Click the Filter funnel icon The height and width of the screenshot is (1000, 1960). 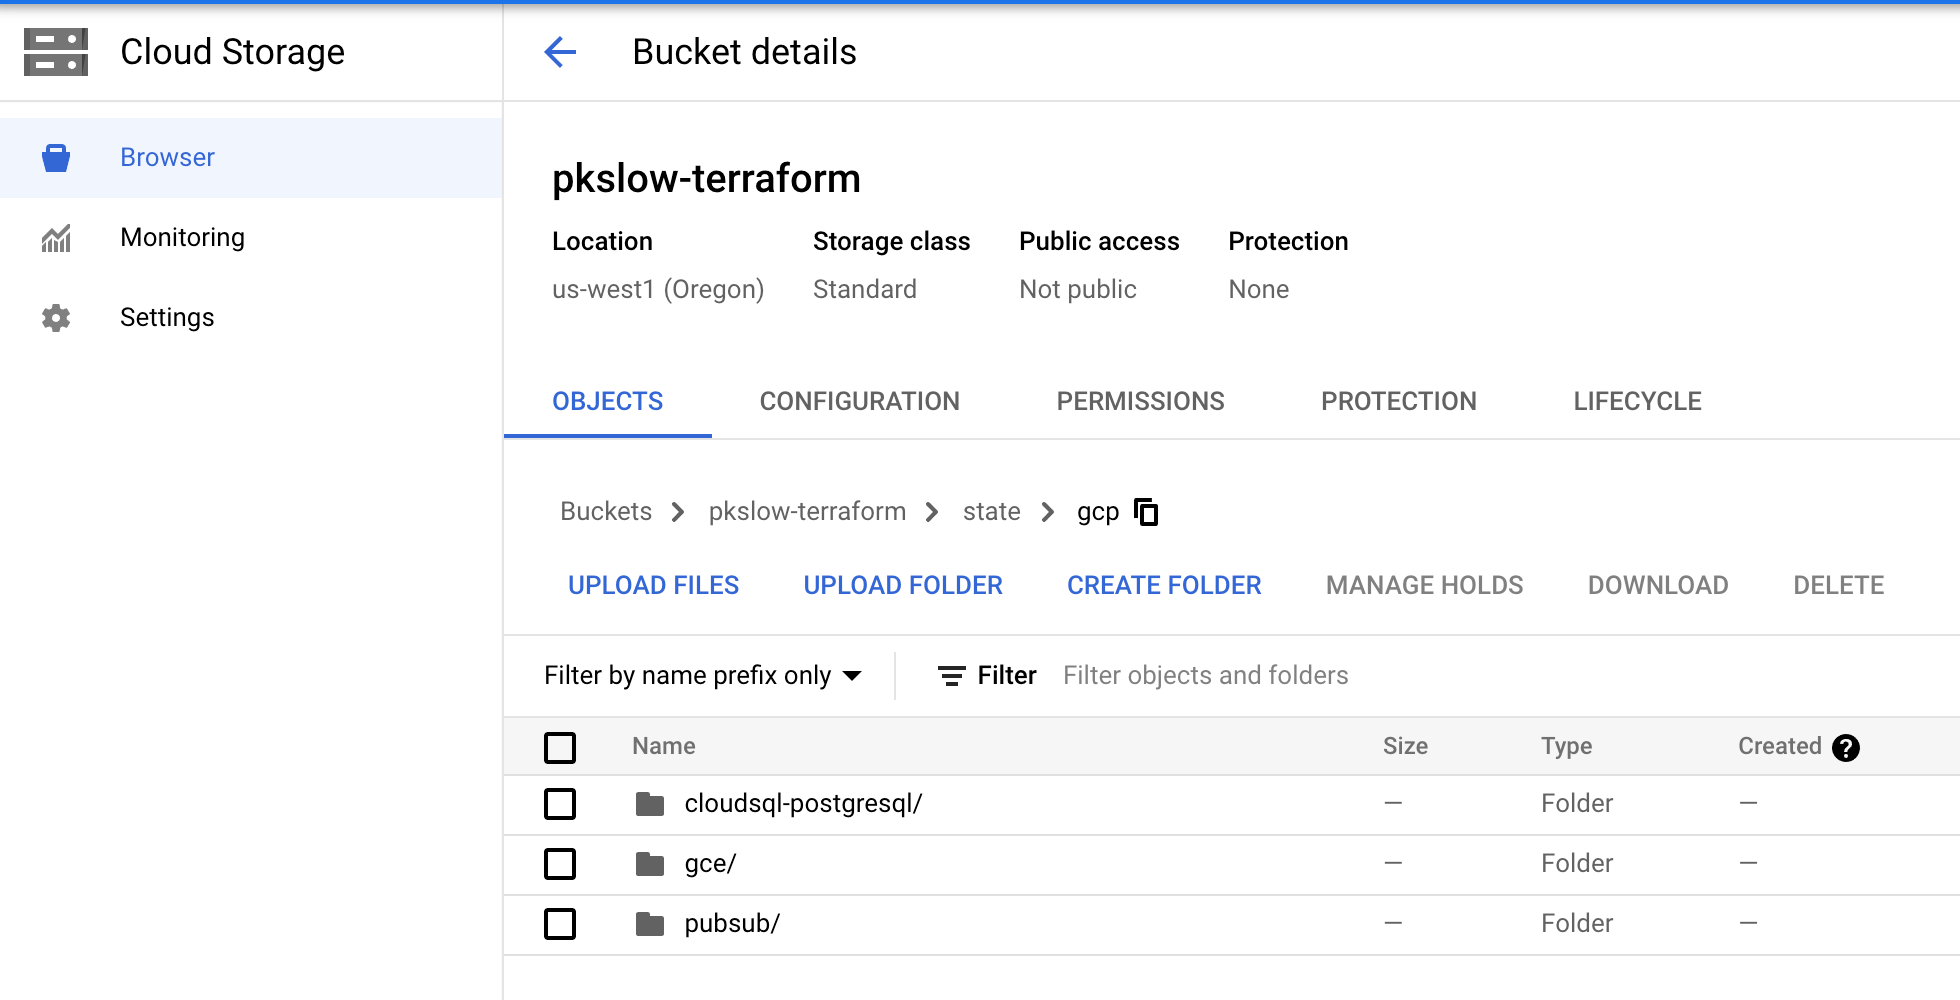949,675
